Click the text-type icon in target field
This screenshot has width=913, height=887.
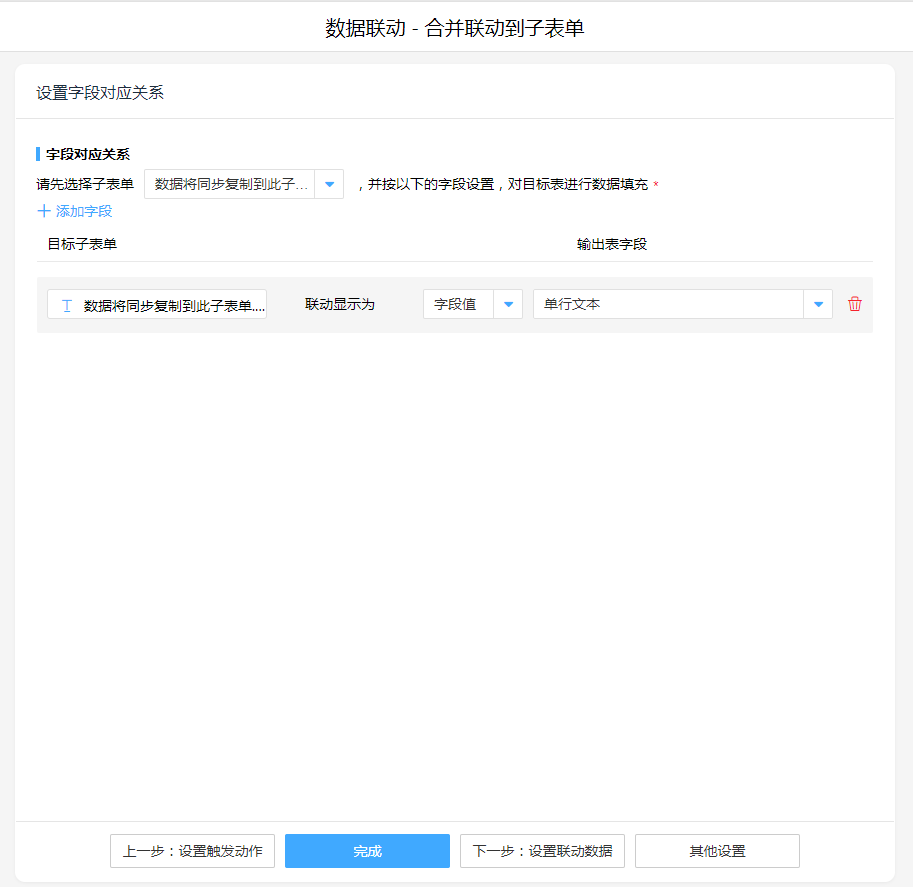pyautogui.click(x=66, y=305)
